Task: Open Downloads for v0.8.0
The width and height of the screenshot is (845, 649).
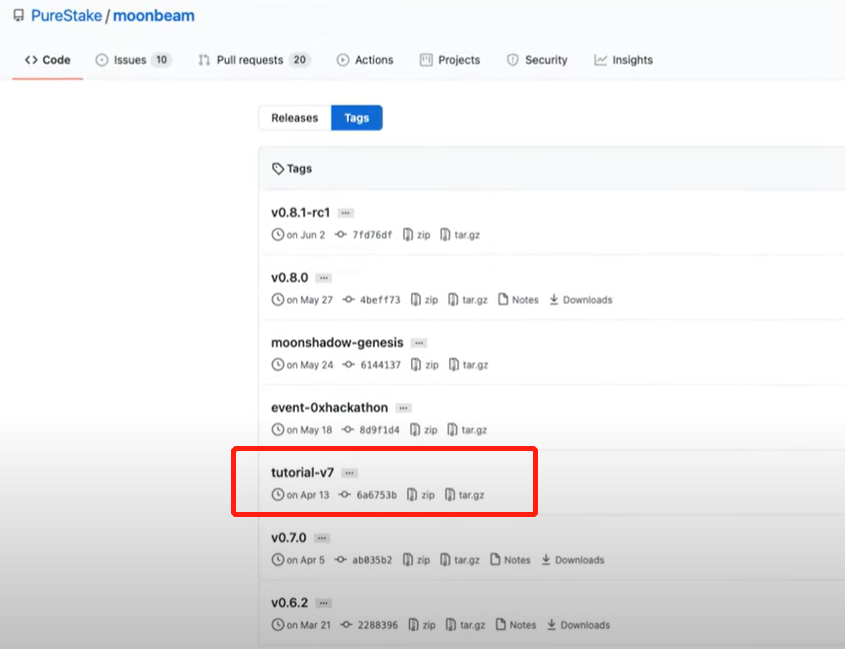Action: 581,300
